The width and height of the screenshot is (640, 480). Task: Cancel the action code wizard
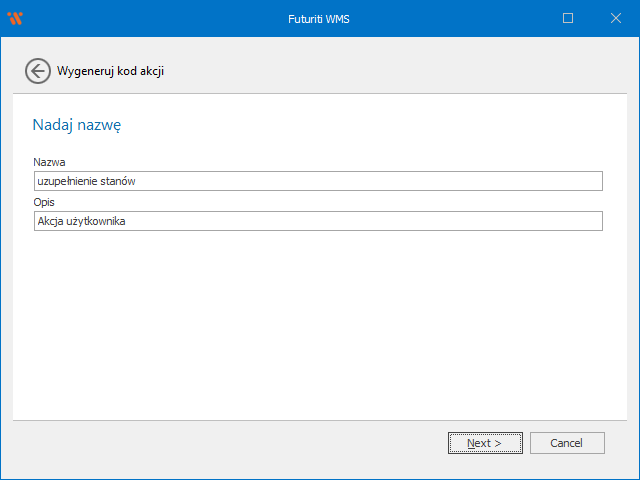click(x=566, y=443)
